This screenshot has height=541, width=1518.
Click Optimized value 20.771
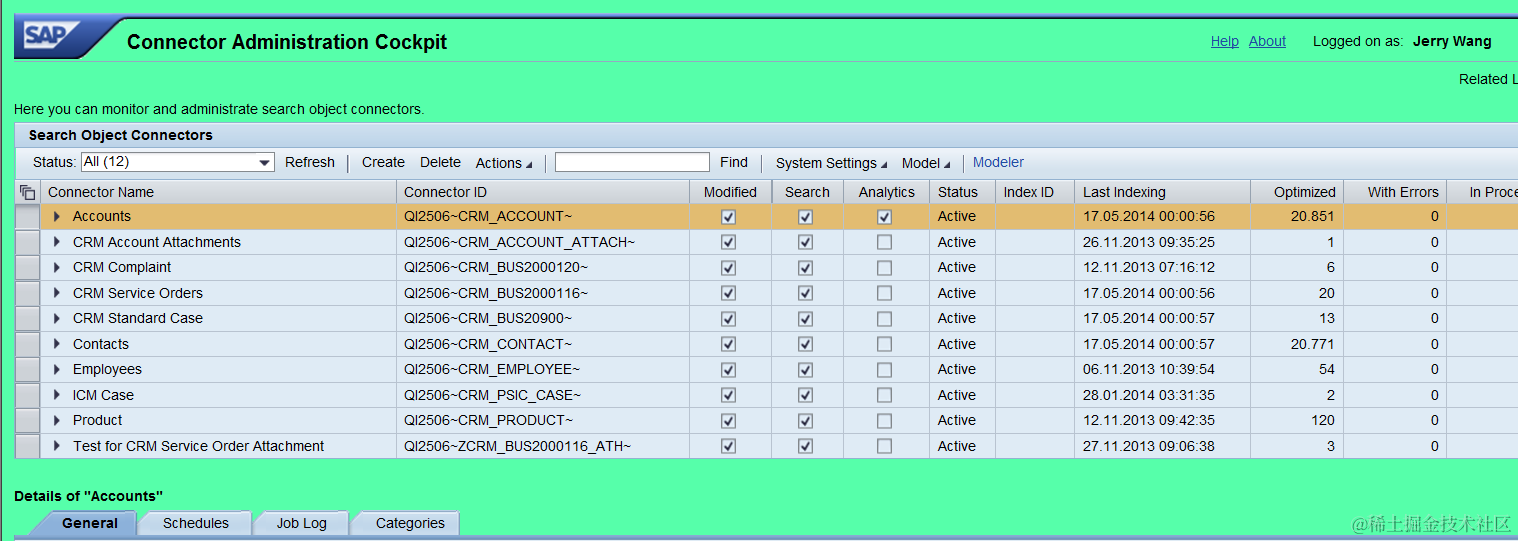click(1313, 344)
